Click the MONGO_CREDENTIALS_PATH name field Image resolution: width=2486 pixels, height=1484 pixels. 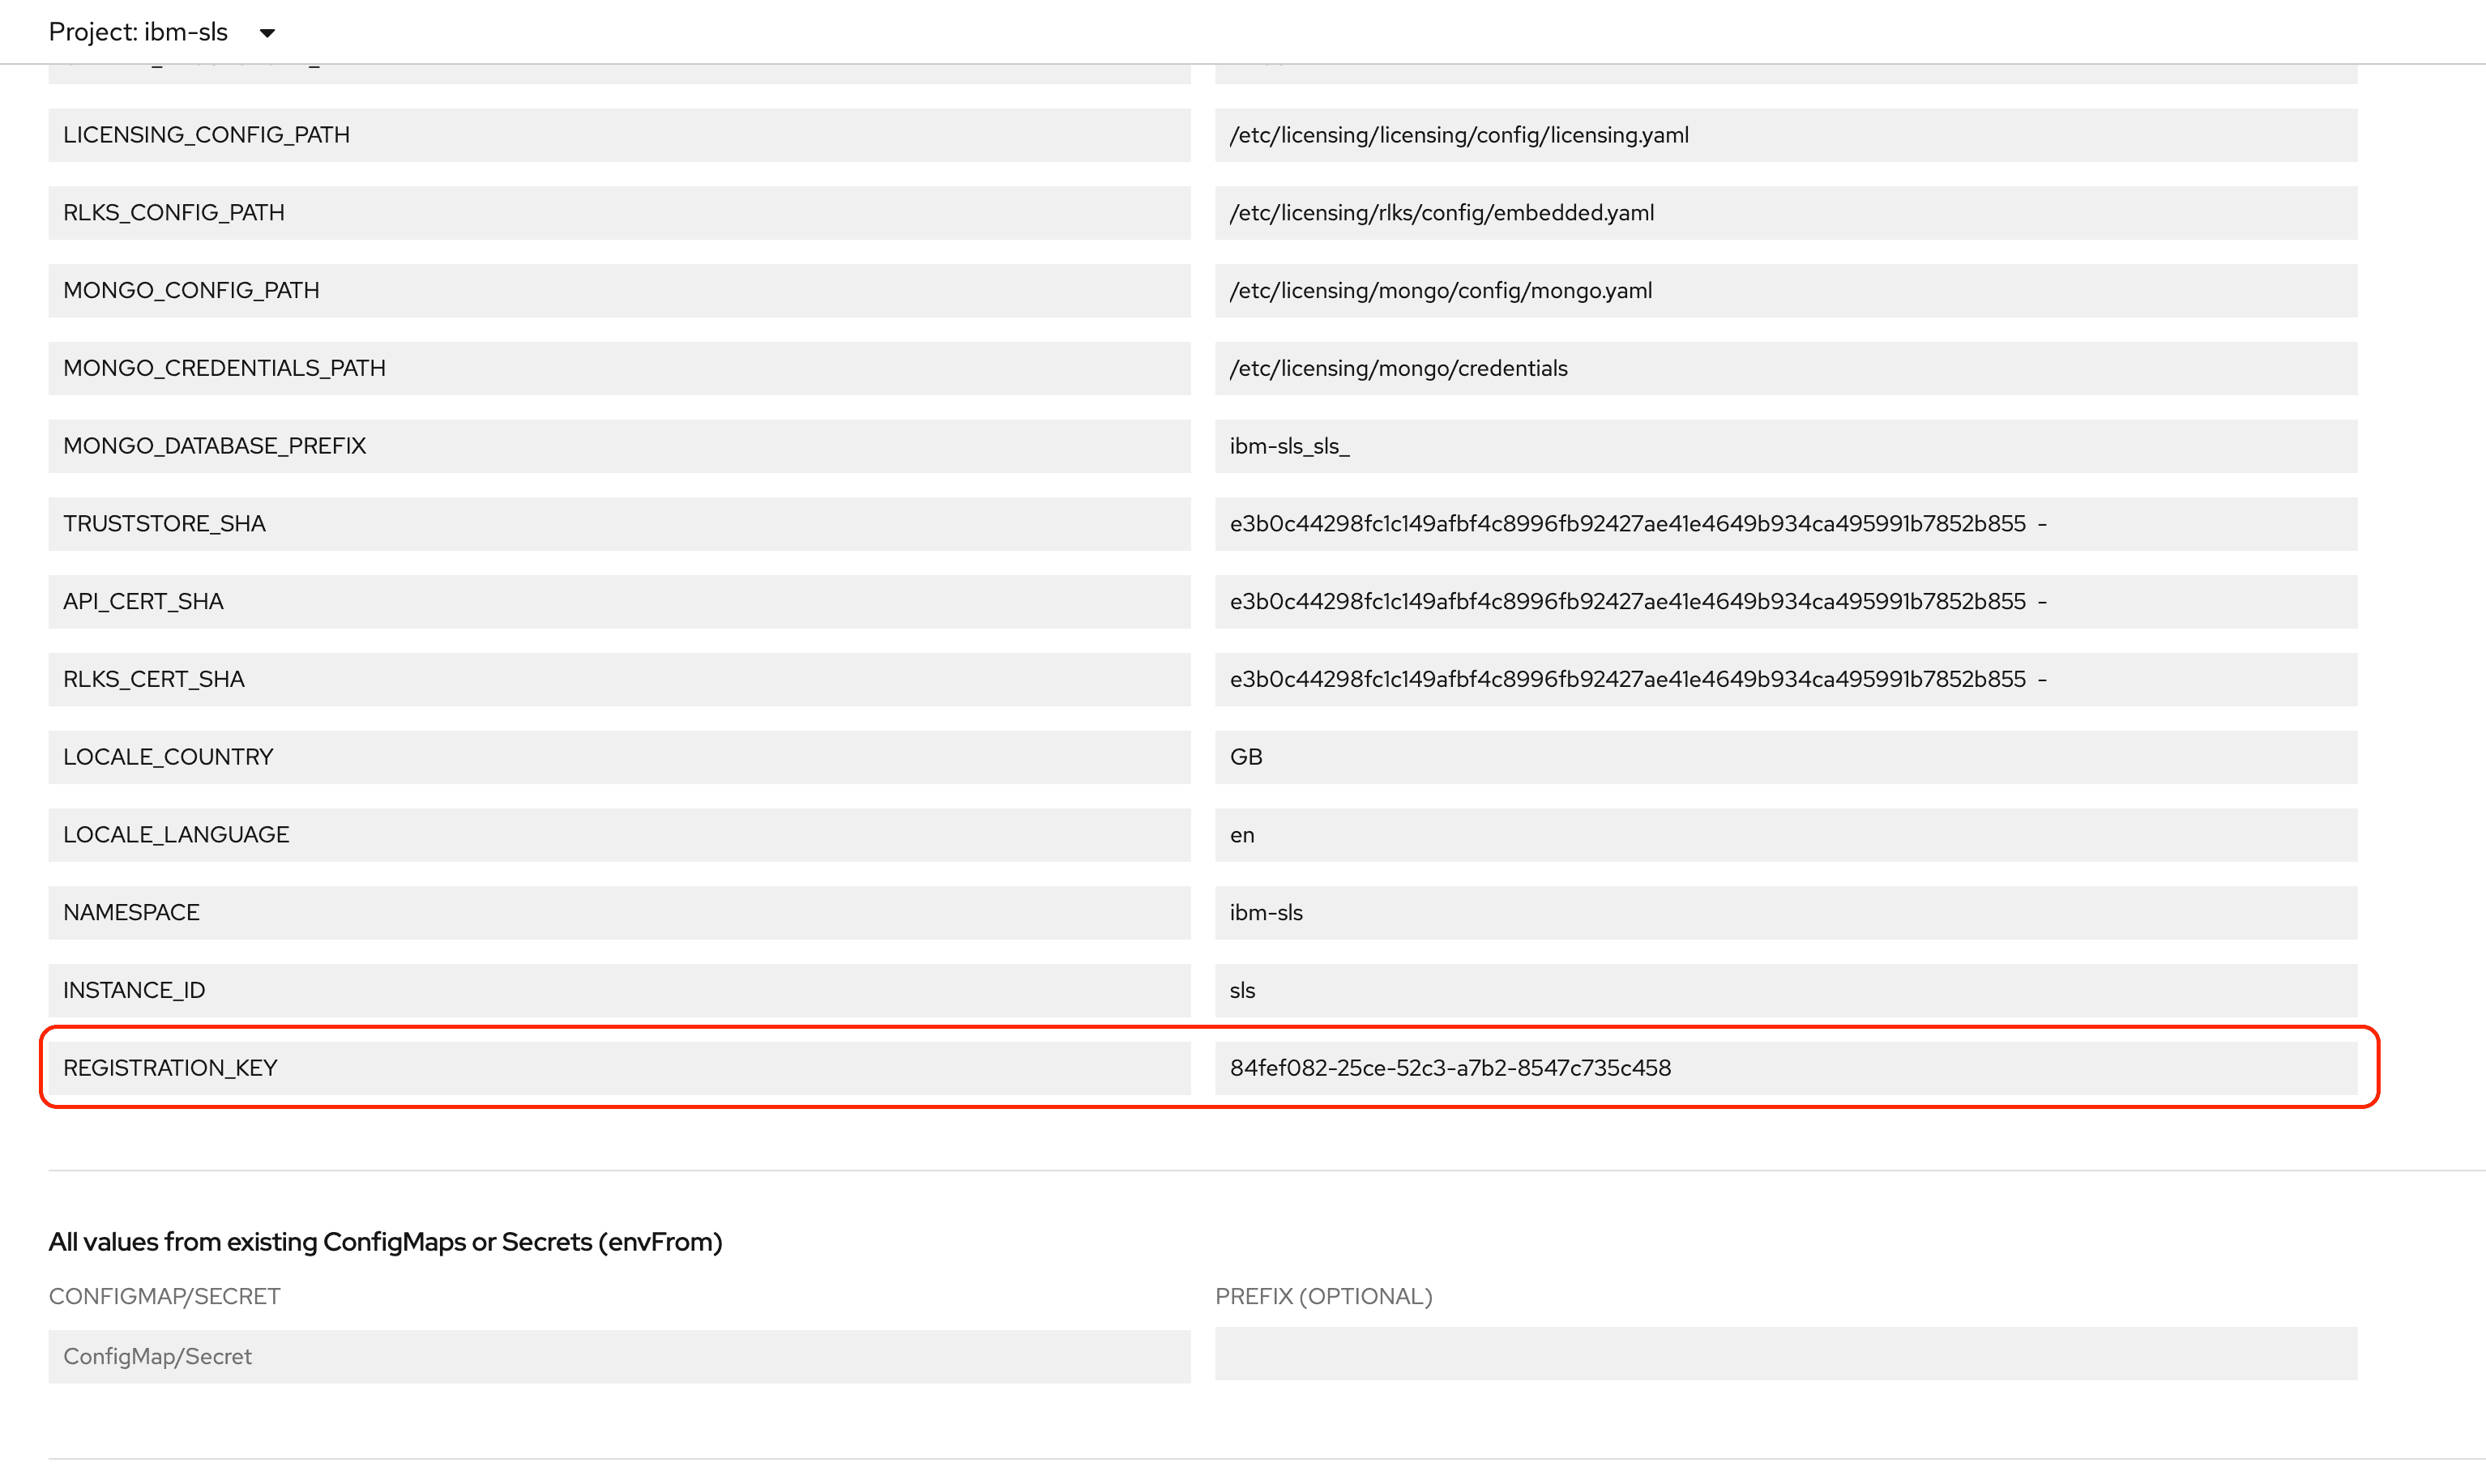[618, 368]
